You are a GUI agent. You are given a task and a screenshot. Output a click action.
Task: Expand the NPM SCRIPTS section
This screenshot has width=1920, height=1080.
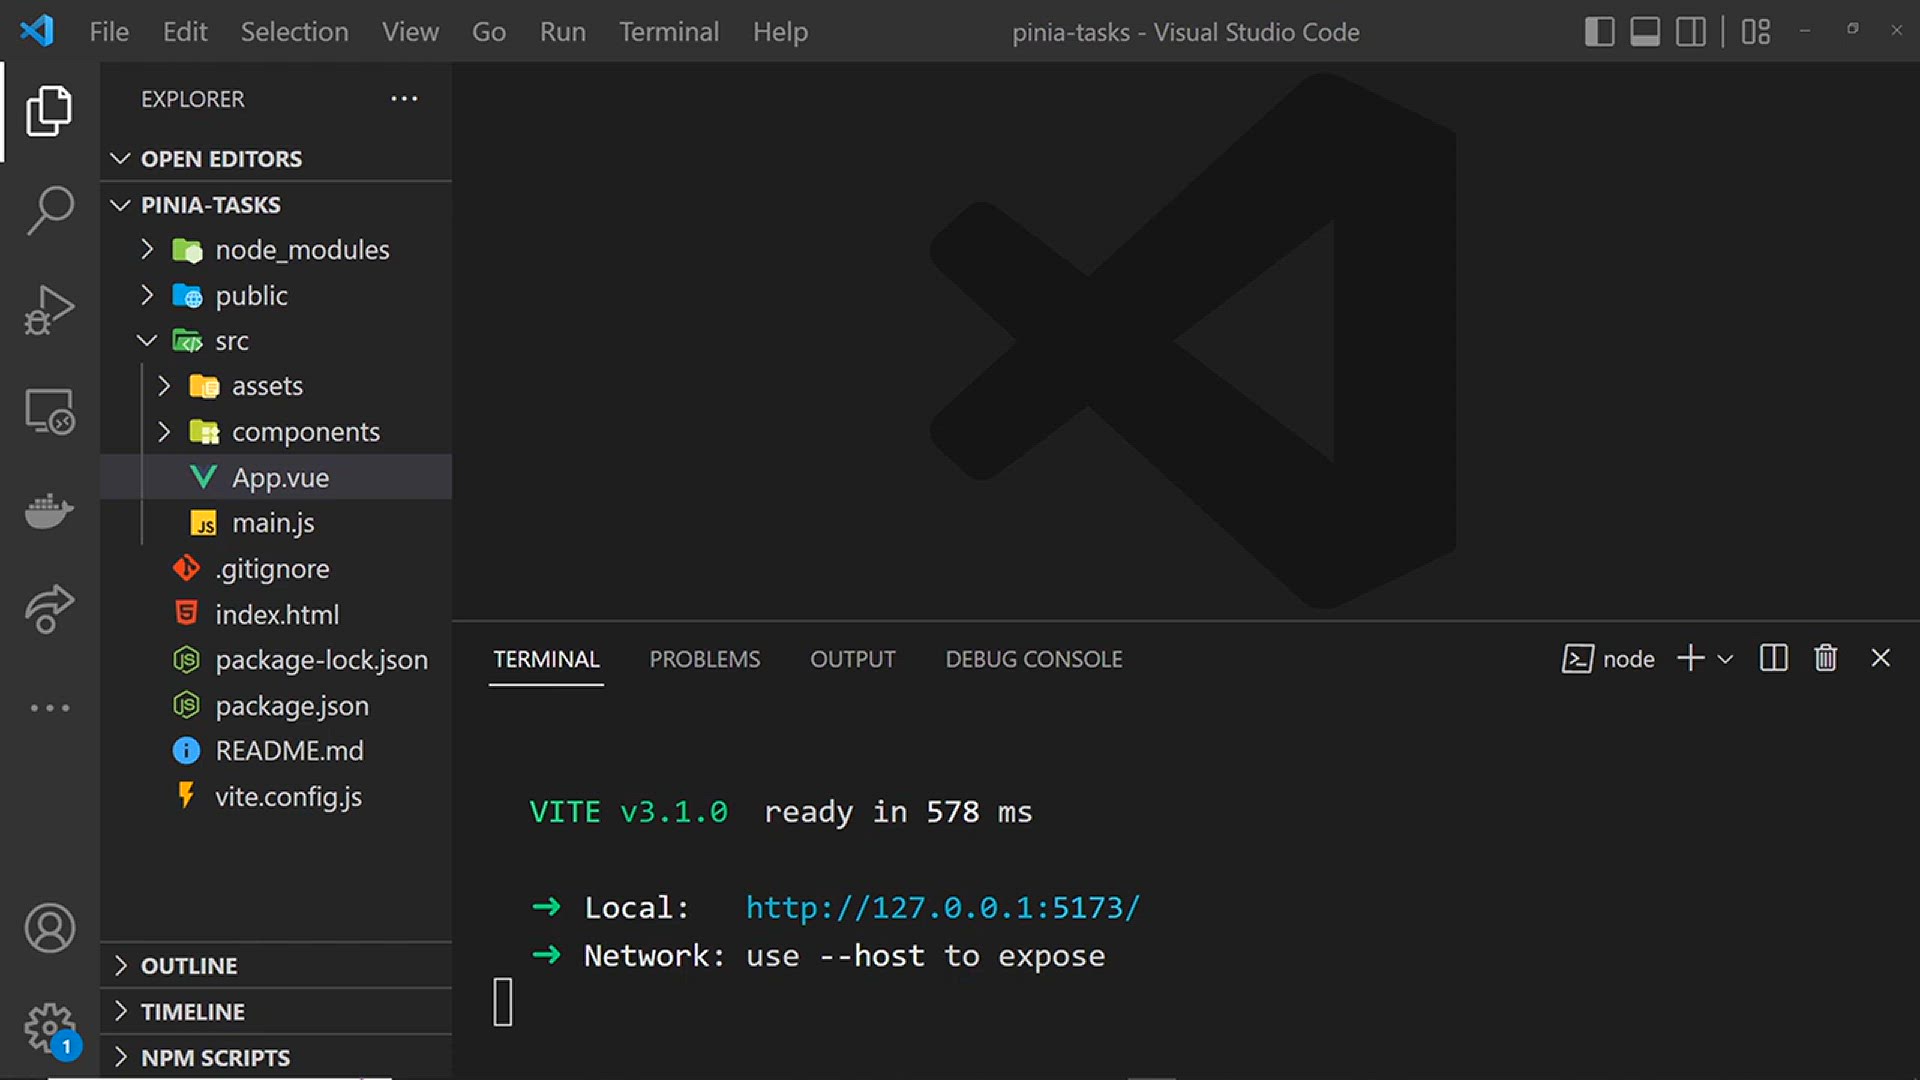pyautogui.click(x=276, y=1057)
